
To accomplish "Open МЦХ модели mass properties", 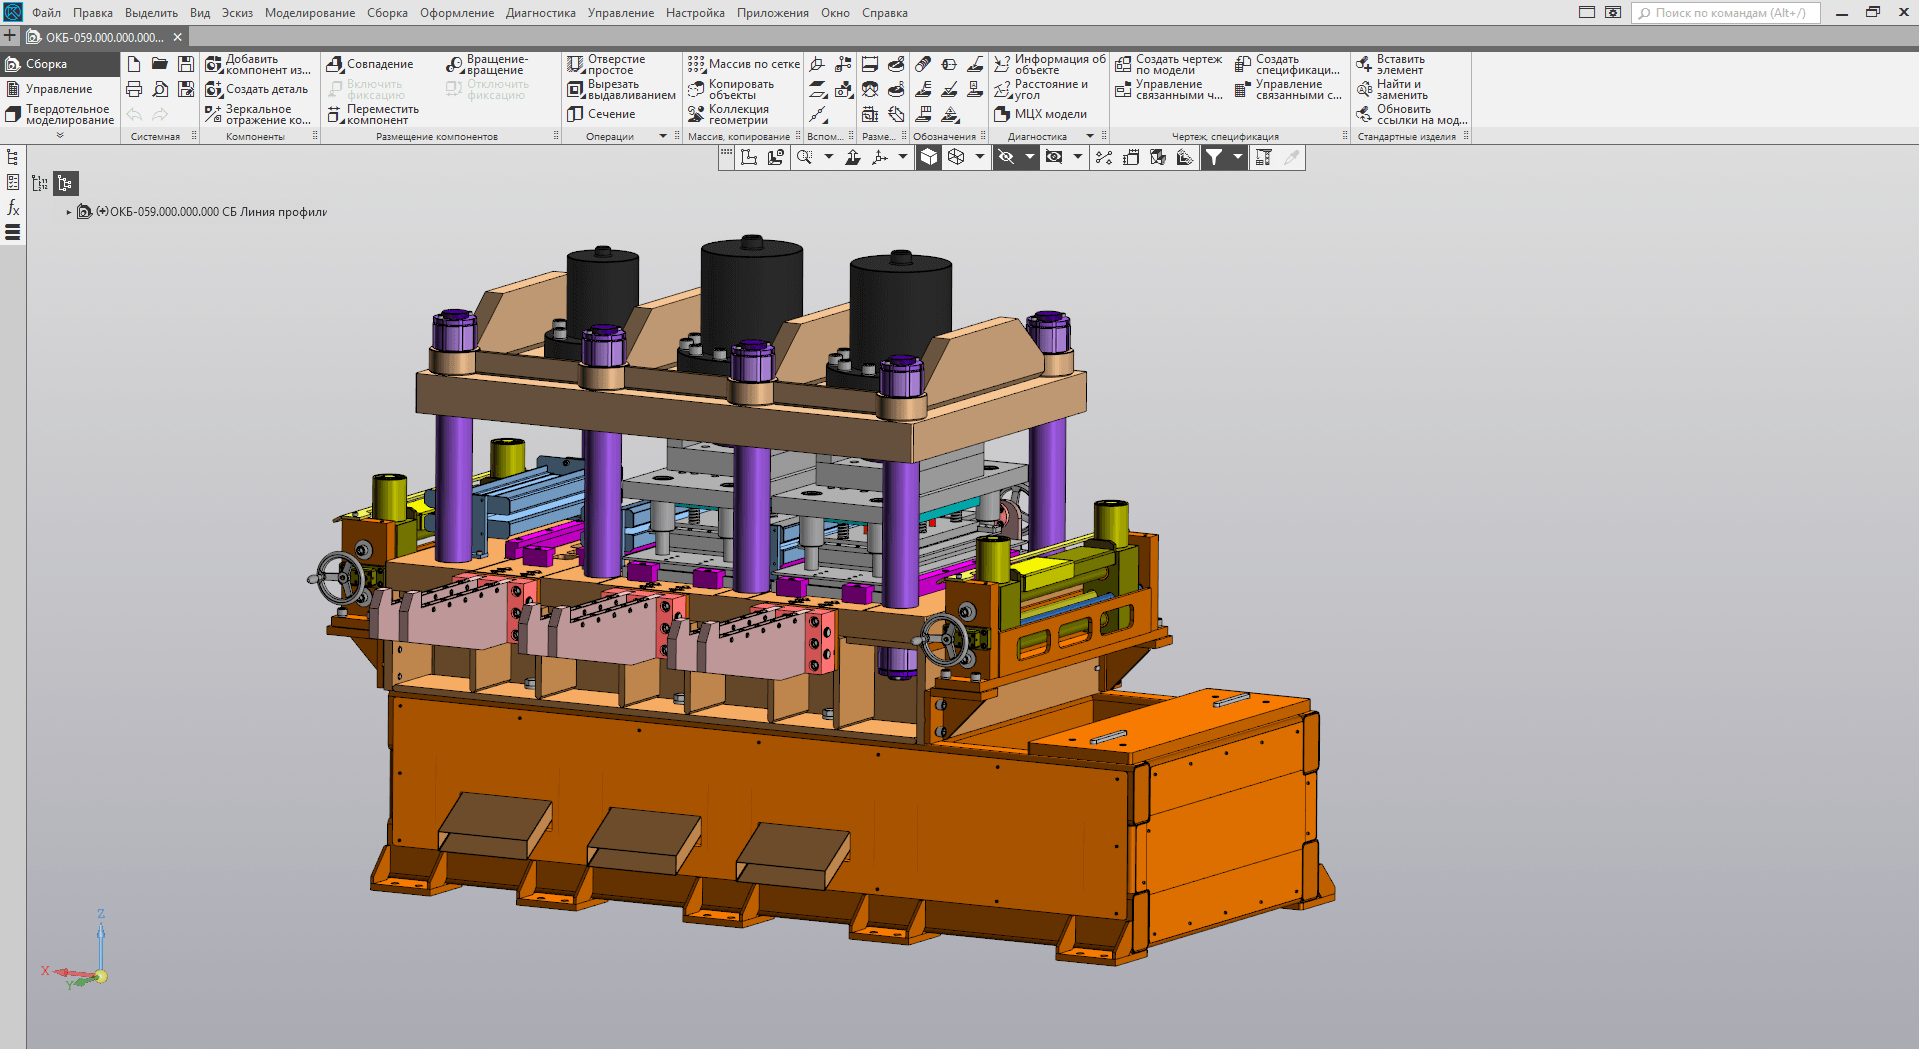I will coord(1040,114).
